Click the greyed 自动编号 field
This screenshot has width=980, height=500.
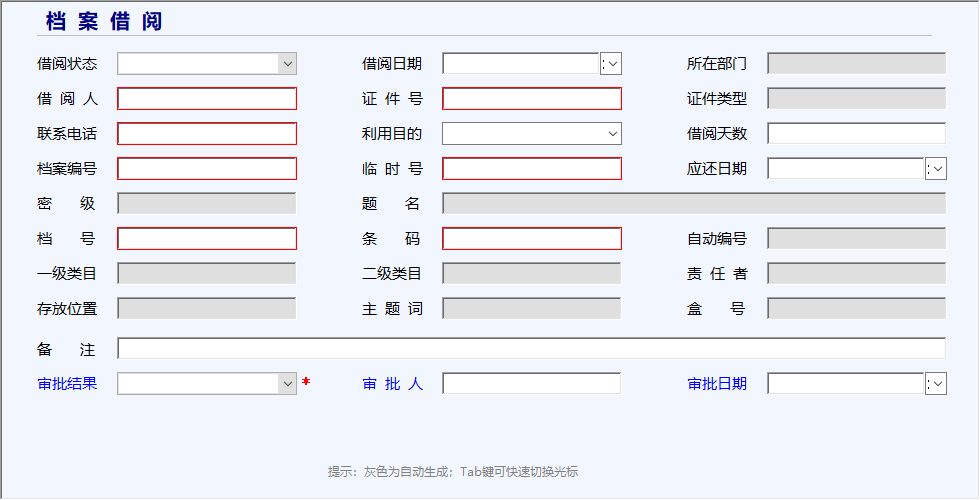[856, 238]
